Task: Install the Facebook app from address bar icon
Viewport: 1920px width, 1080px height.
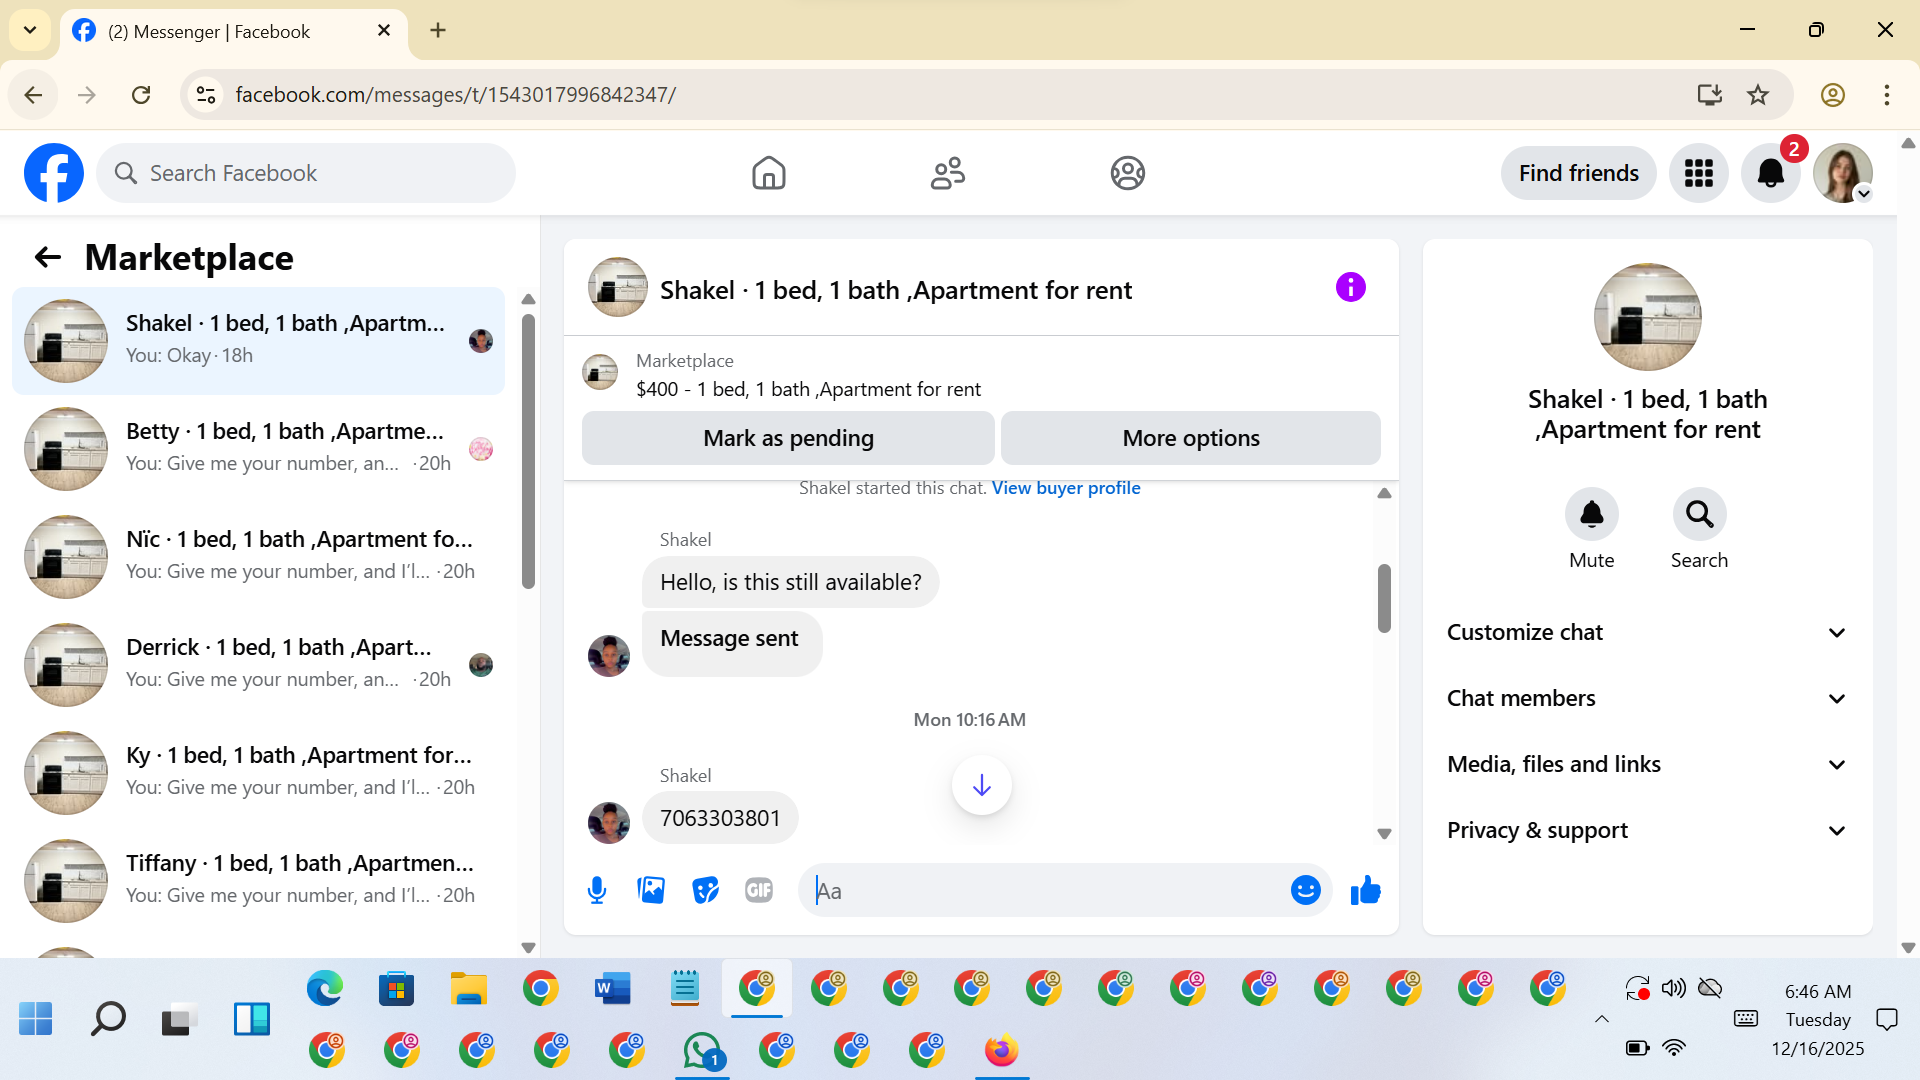Action: click(x=1709, y=95)
